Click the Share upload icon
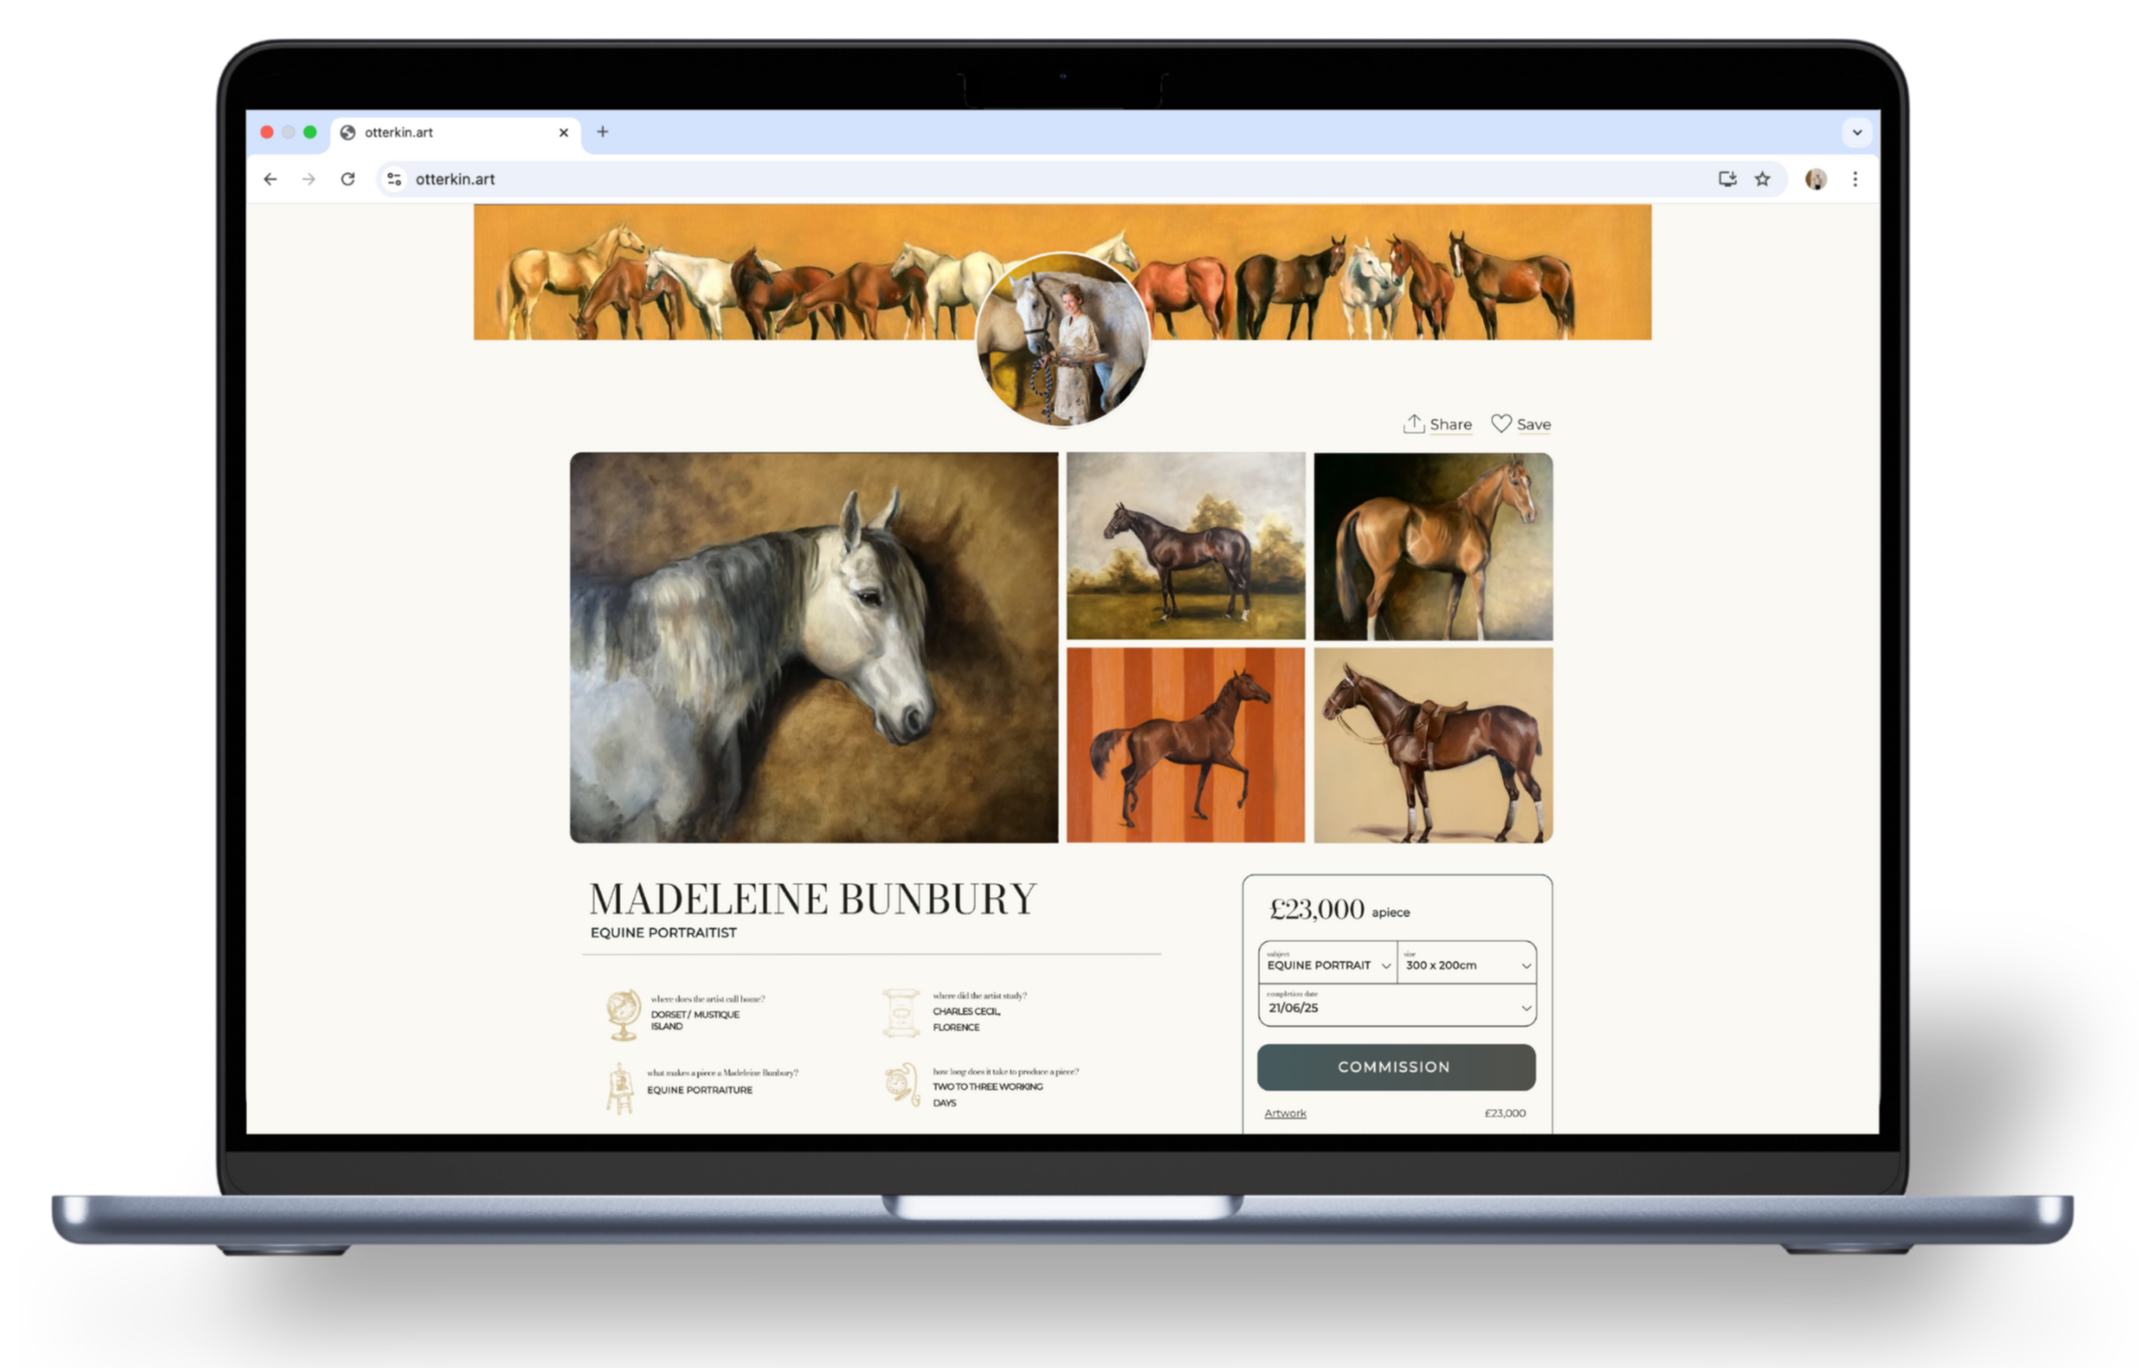The image size is (2139, 1368). coord(1413,424)
